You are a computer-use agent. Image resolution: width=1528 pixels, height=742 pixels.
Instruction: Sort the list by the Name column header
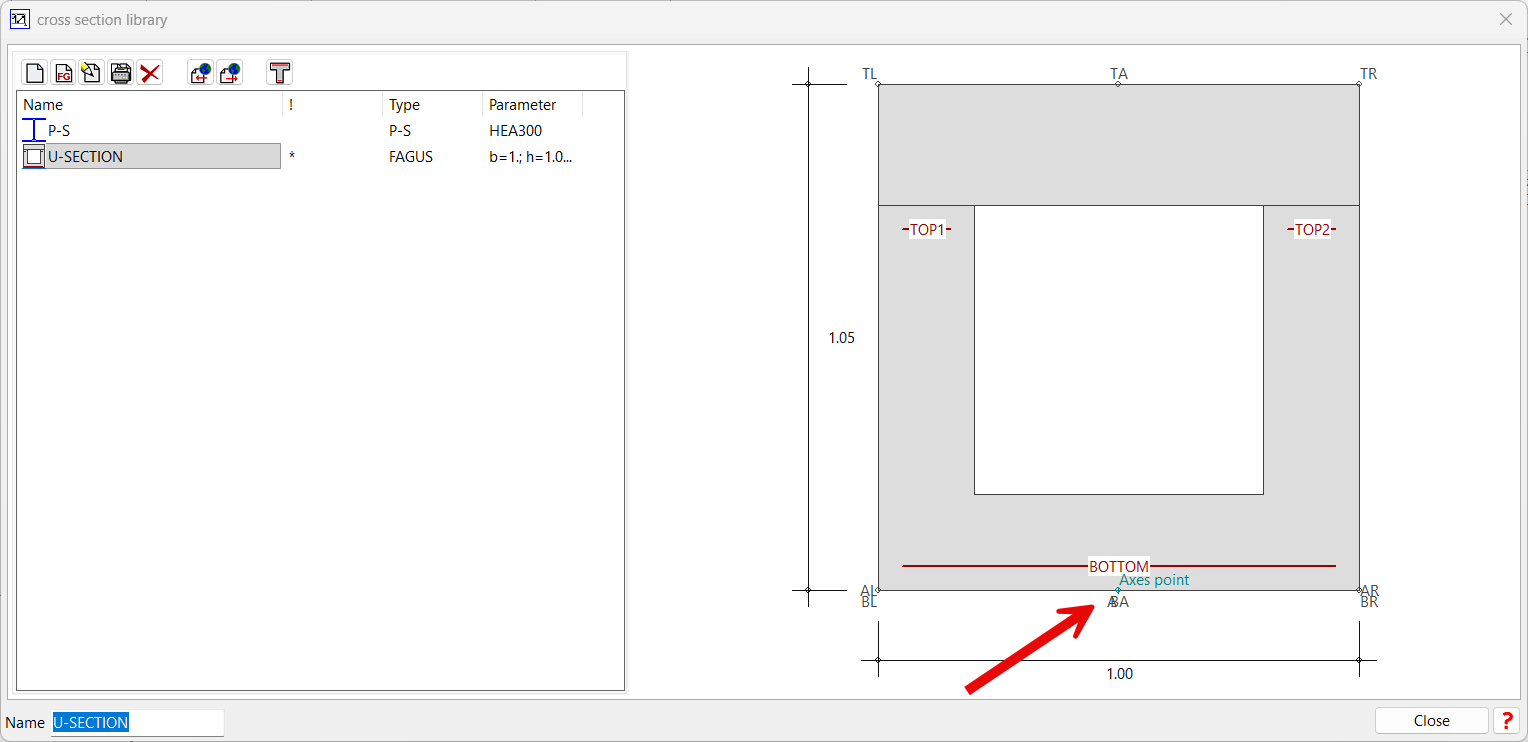[x=150, y=105]
